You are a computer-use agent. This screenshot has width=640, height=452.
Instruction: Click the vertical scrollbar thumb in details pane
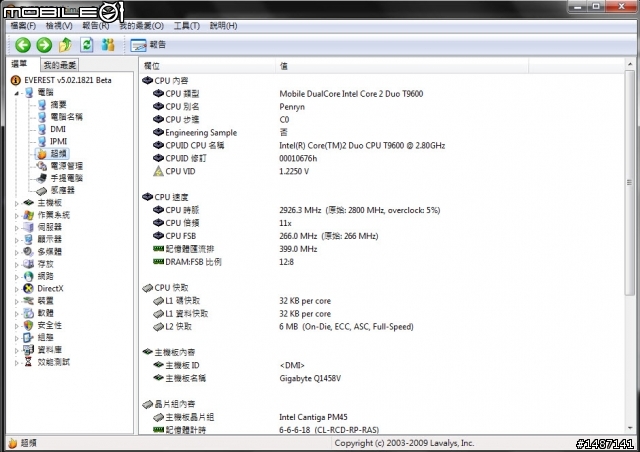[630, 183]
